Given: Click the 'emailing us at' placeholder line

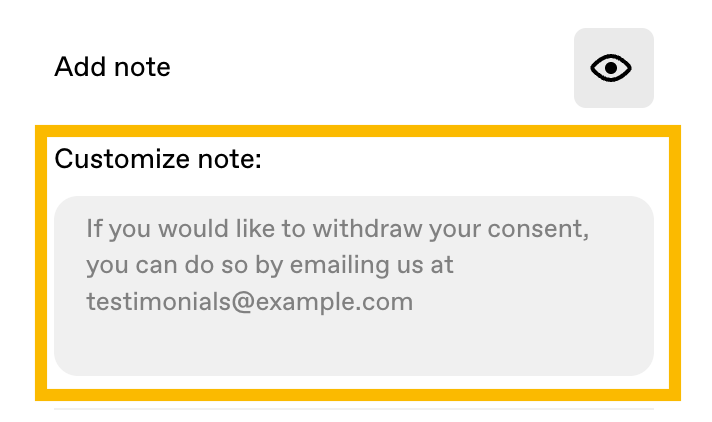Looking at the screenshot, I should pos(270,265).
